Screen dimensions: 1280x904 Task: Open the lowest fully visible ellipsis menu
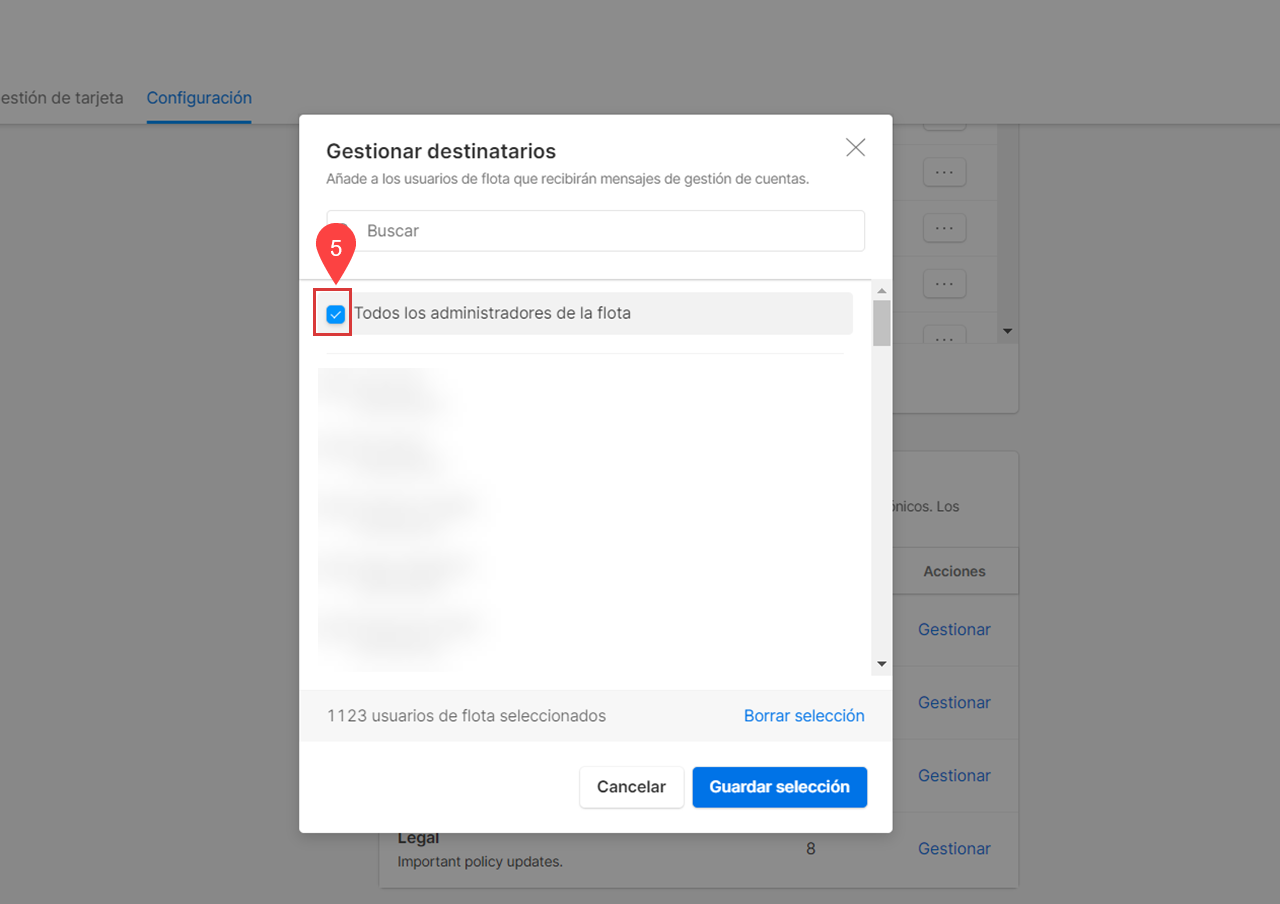coord(944,284)
